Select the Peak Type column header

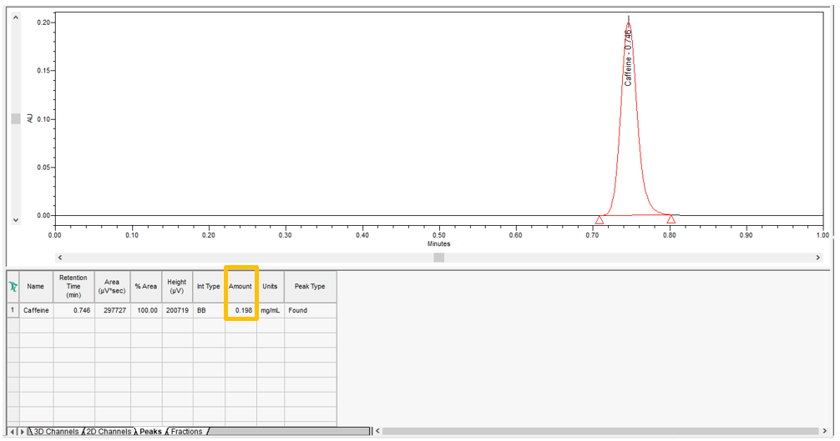(310, 286)
